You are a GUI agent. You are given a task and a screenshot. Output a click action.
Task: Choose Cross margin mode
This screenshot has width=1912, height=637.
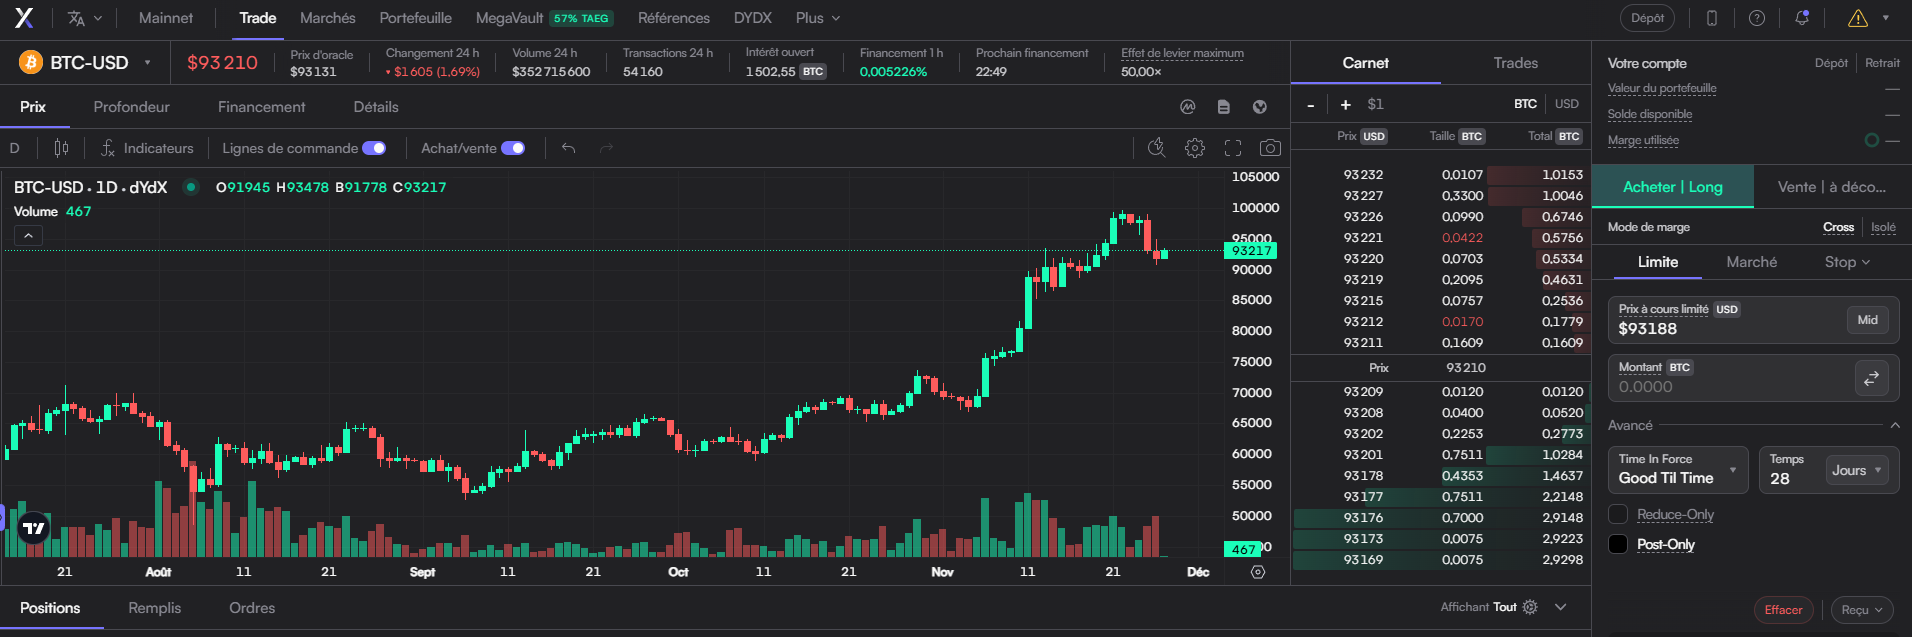1838,227
